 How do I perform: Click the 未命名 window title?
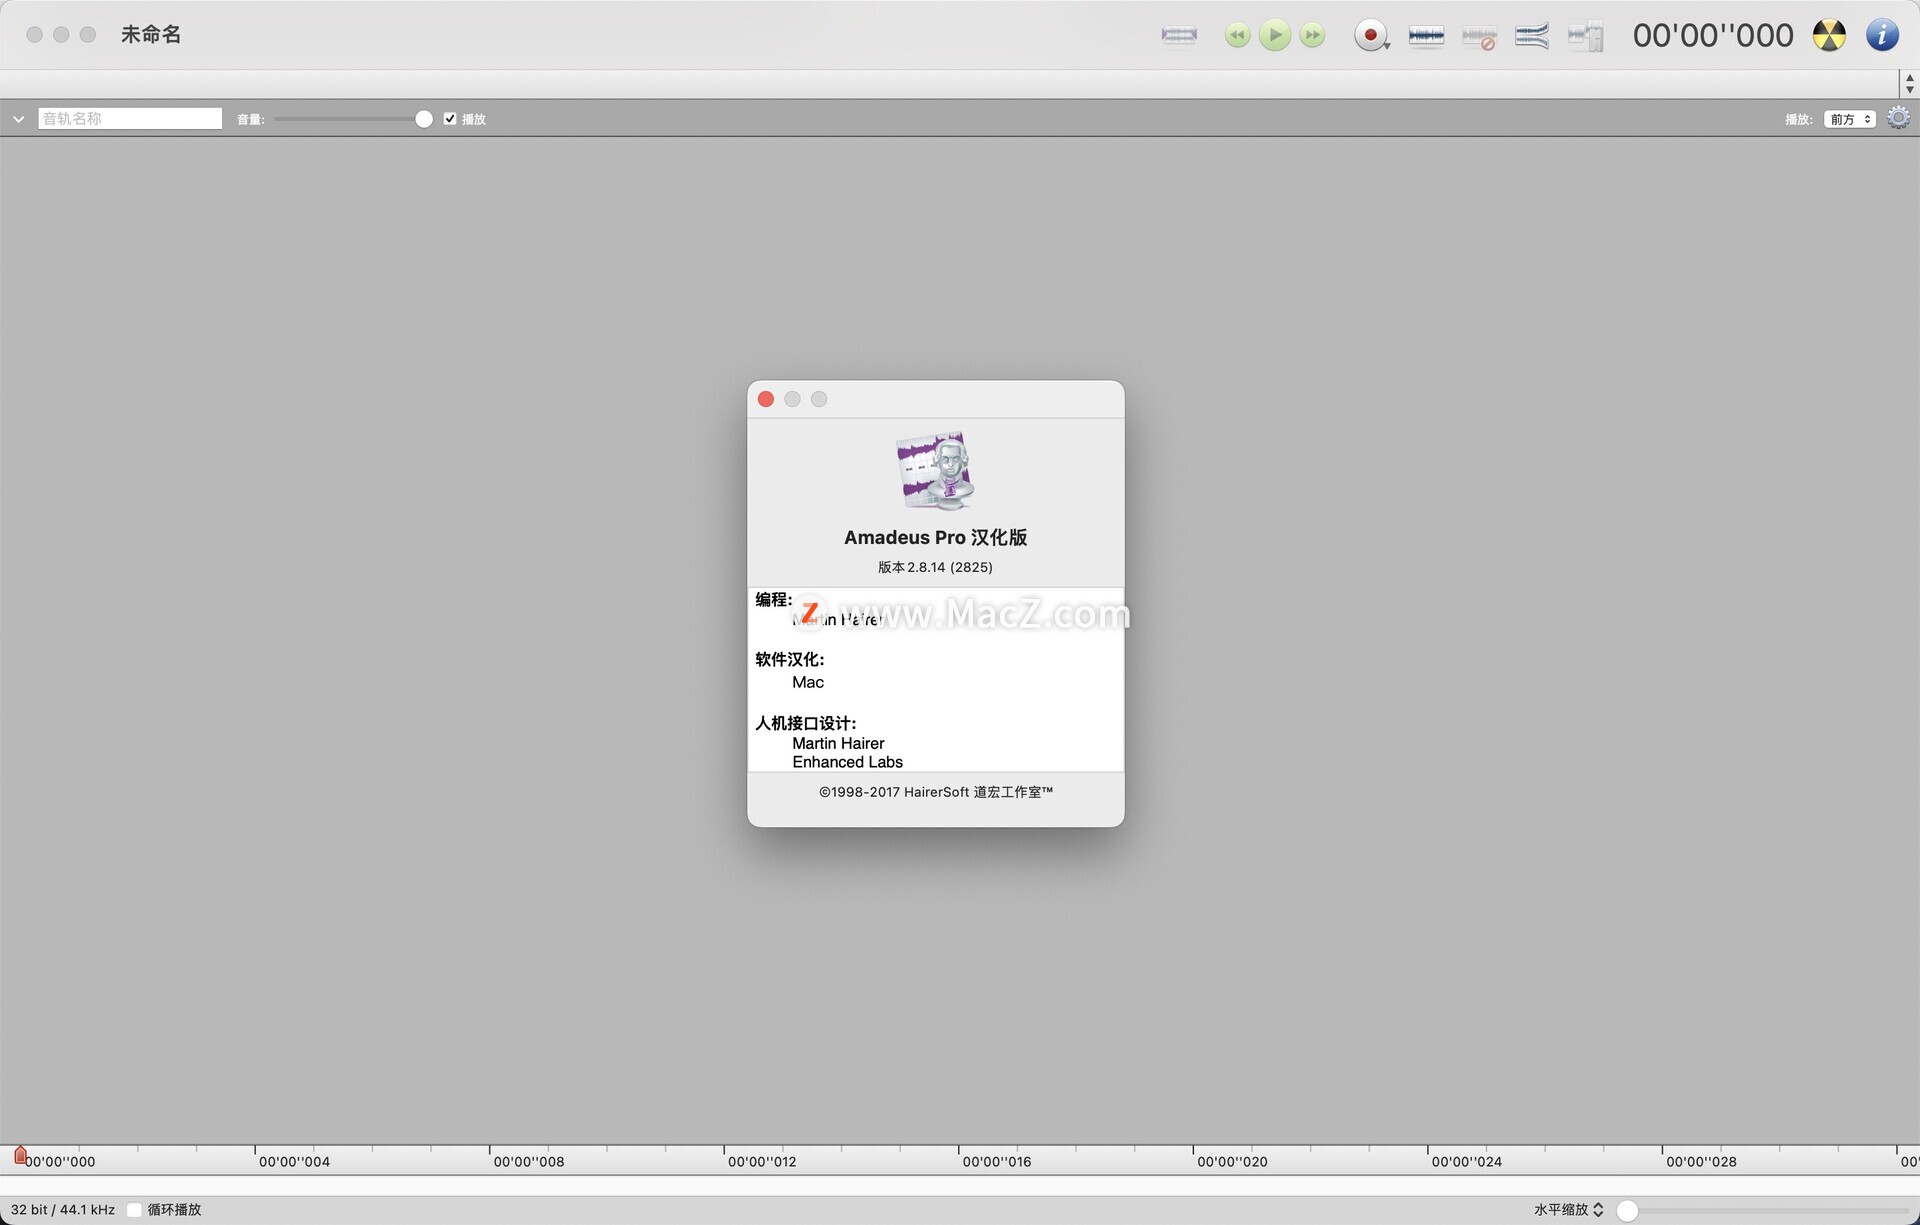click(151, 34)
